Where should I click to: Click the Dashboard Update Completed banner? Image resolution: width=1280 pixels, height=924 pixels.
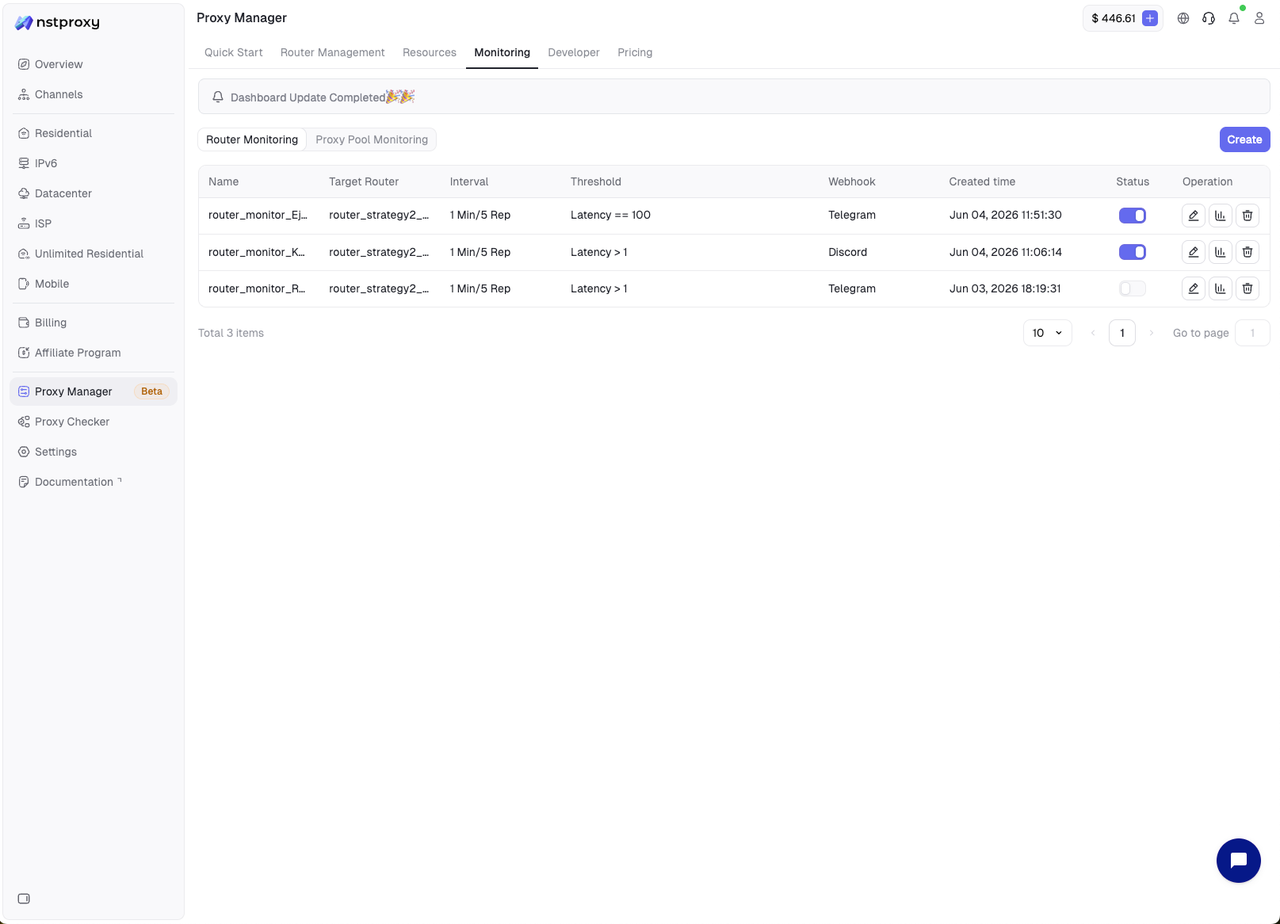734,97
